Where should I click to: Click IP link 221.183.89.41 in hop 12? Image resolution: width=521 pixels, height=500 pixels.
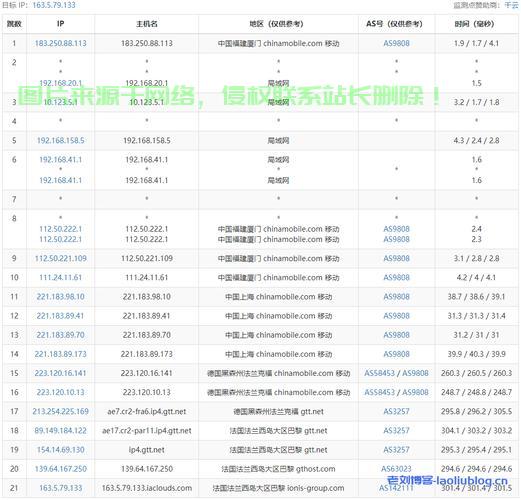click(61, 316)
